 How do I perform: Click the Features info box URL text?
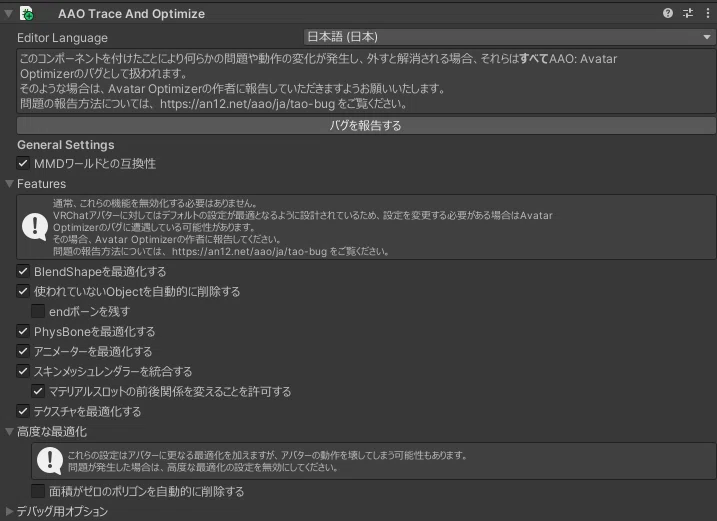249,251
